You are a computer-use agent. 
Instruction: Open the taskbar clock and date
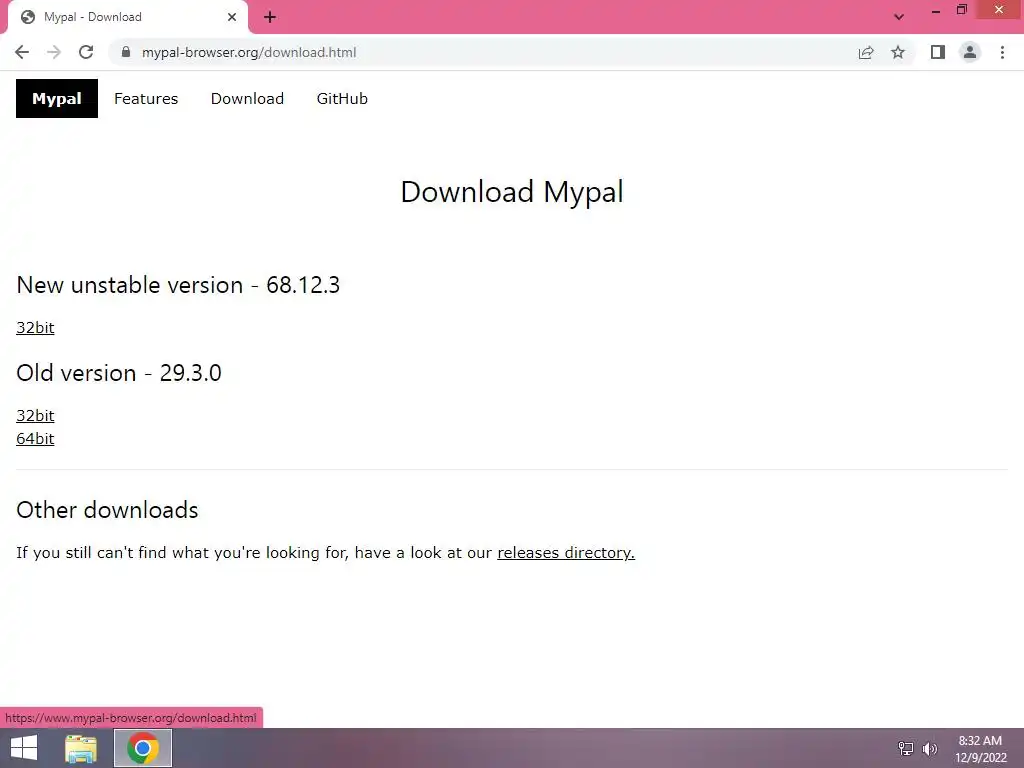(x=980, y=749)
